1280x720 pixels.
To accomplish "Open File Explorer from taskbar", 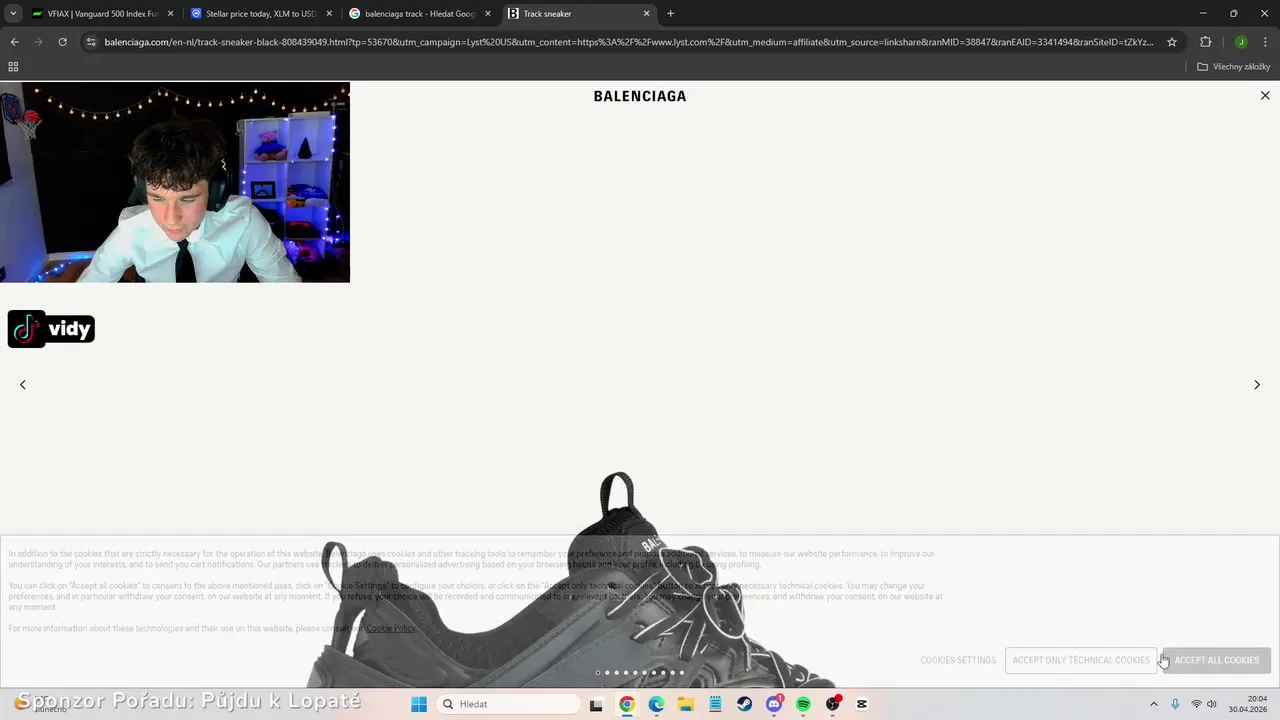I will (685, 704).
